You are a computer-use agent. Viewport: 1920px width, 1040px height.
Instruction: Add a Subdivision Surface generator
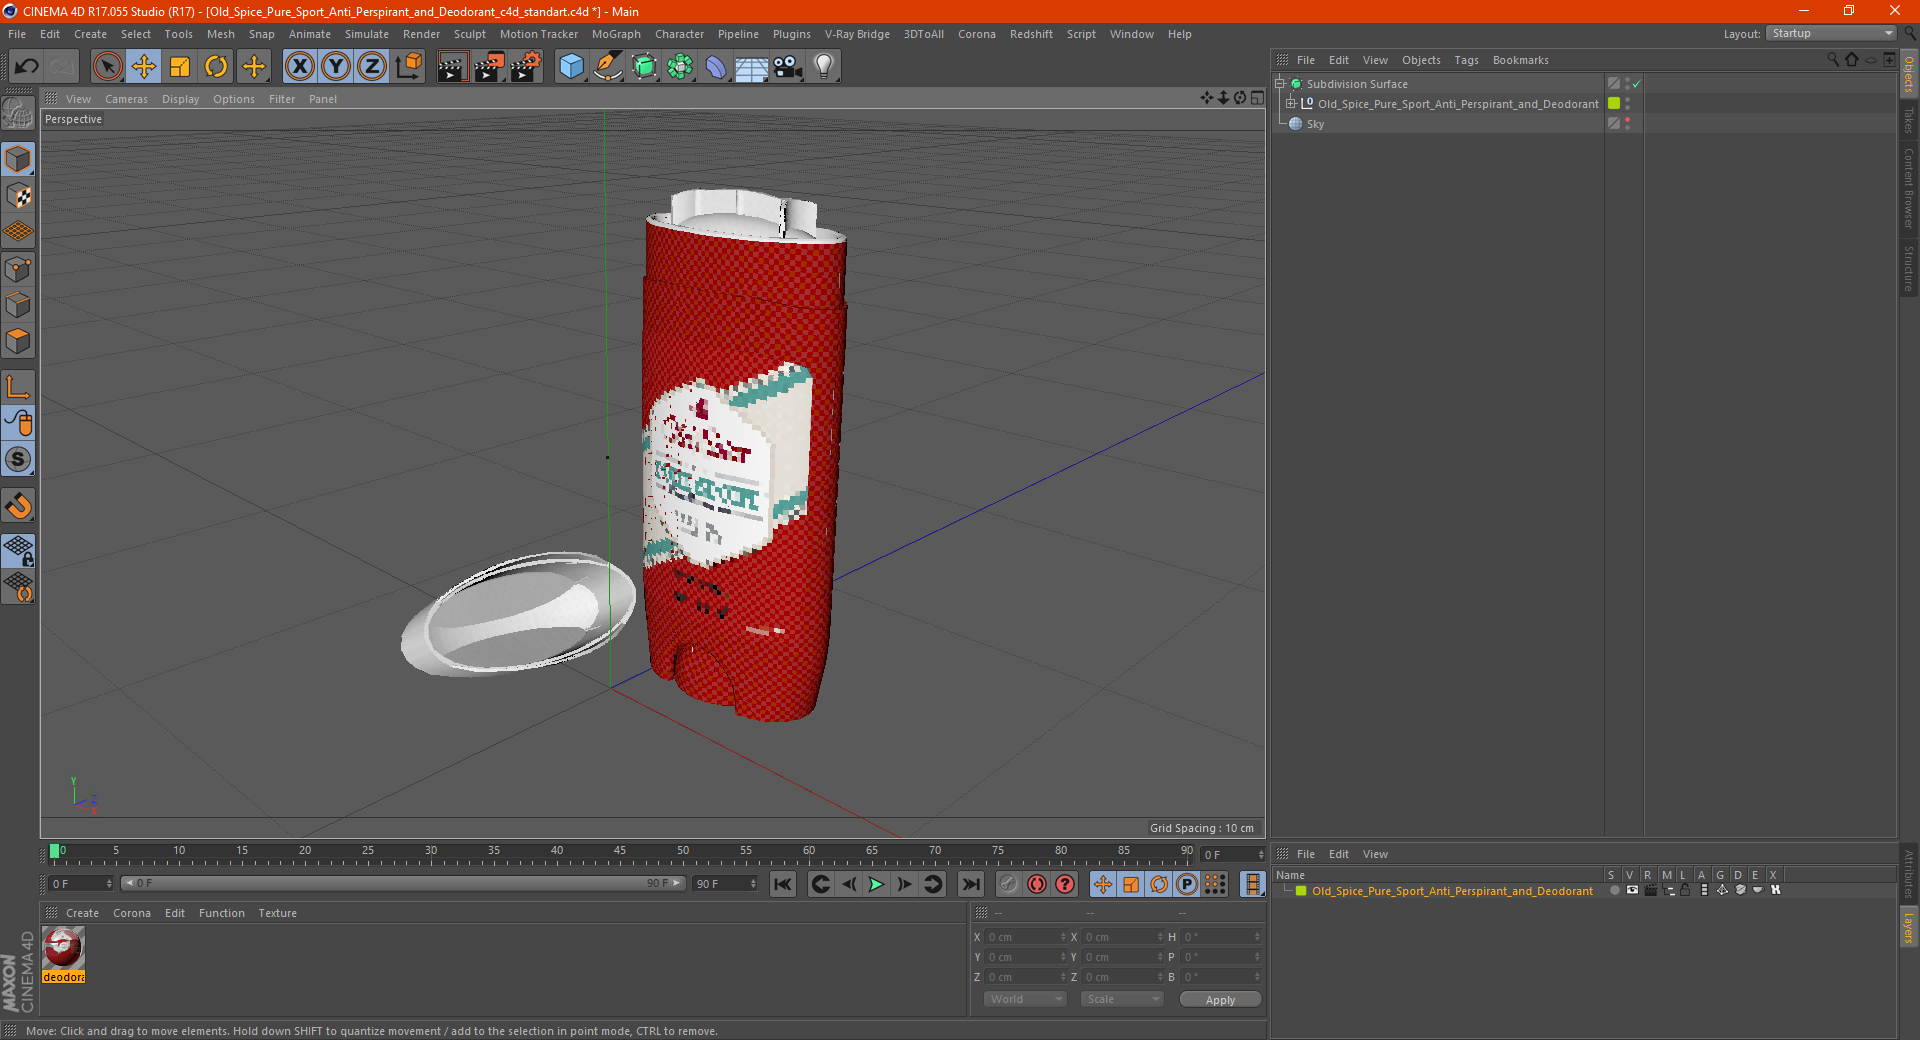[644, 67]
